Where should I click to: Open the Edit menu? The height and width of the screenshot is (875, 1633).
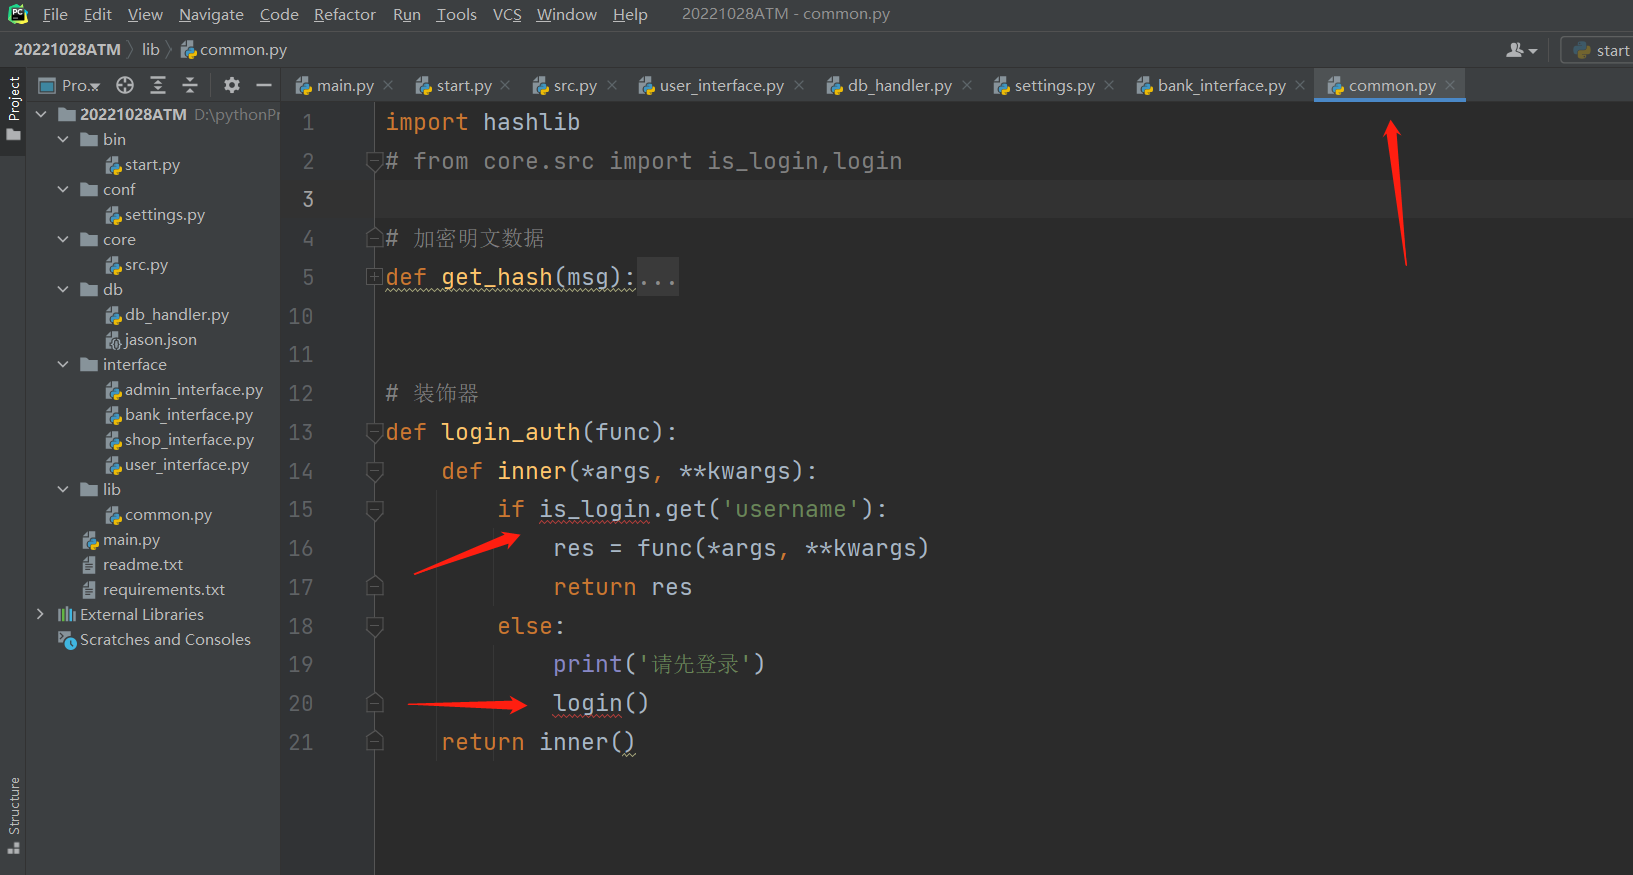(98, 14)
